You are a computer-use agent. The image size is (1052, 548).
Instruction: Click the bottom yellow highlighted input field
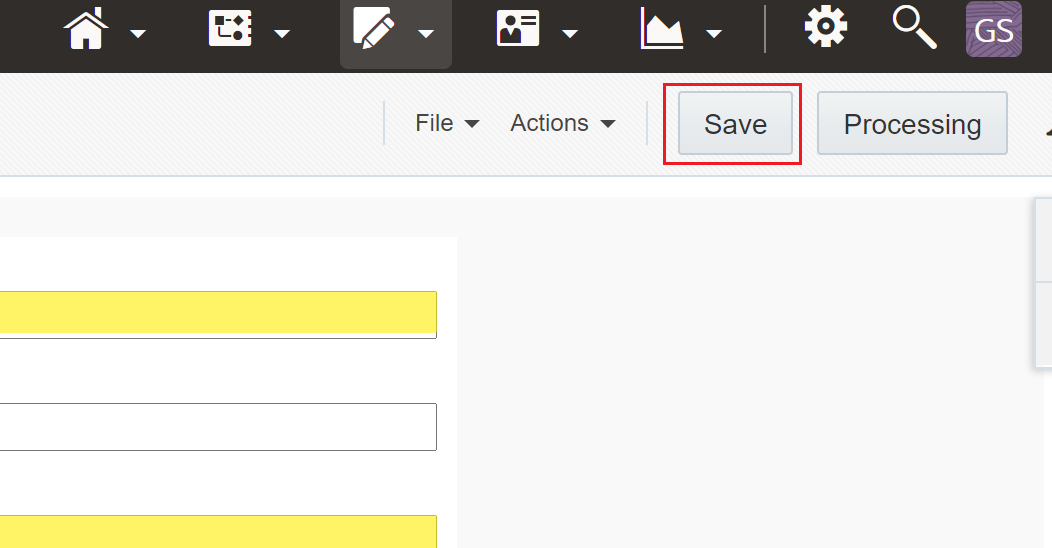(x=218, y=531)
